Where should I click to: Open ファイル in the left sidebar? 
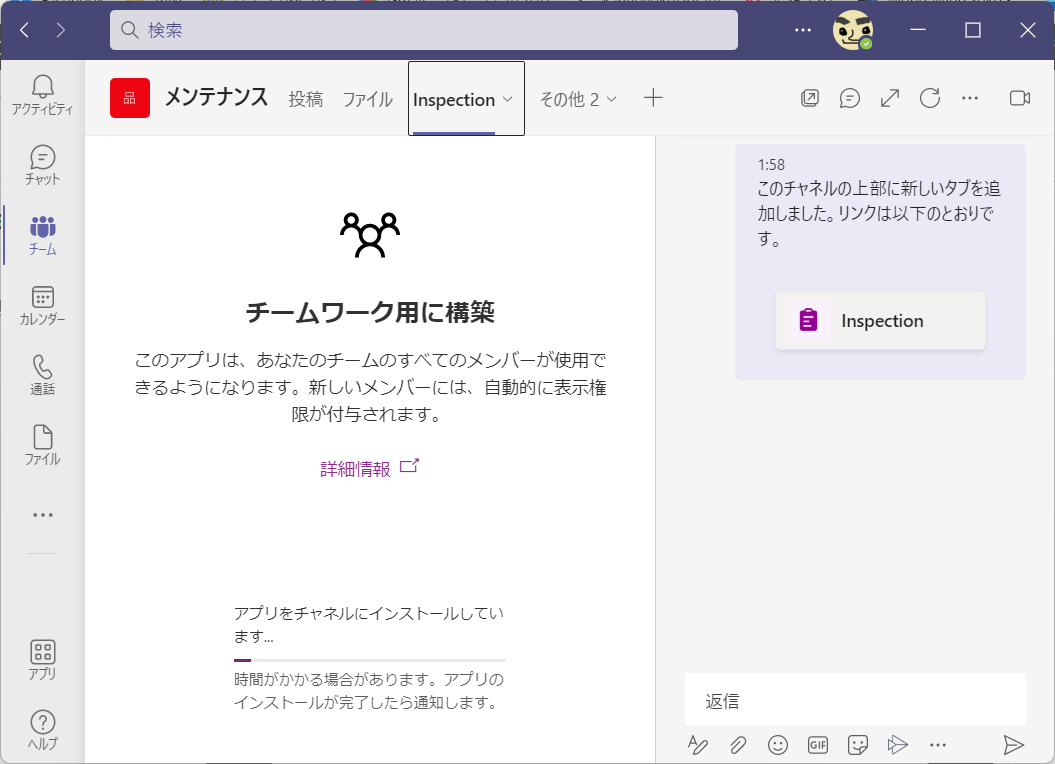[42, 446]
